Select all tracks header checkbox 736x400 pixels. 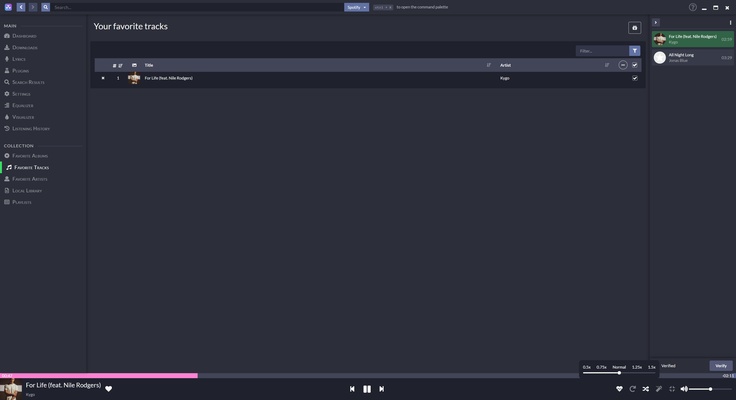pyautogui.click(x=635, y=65)
